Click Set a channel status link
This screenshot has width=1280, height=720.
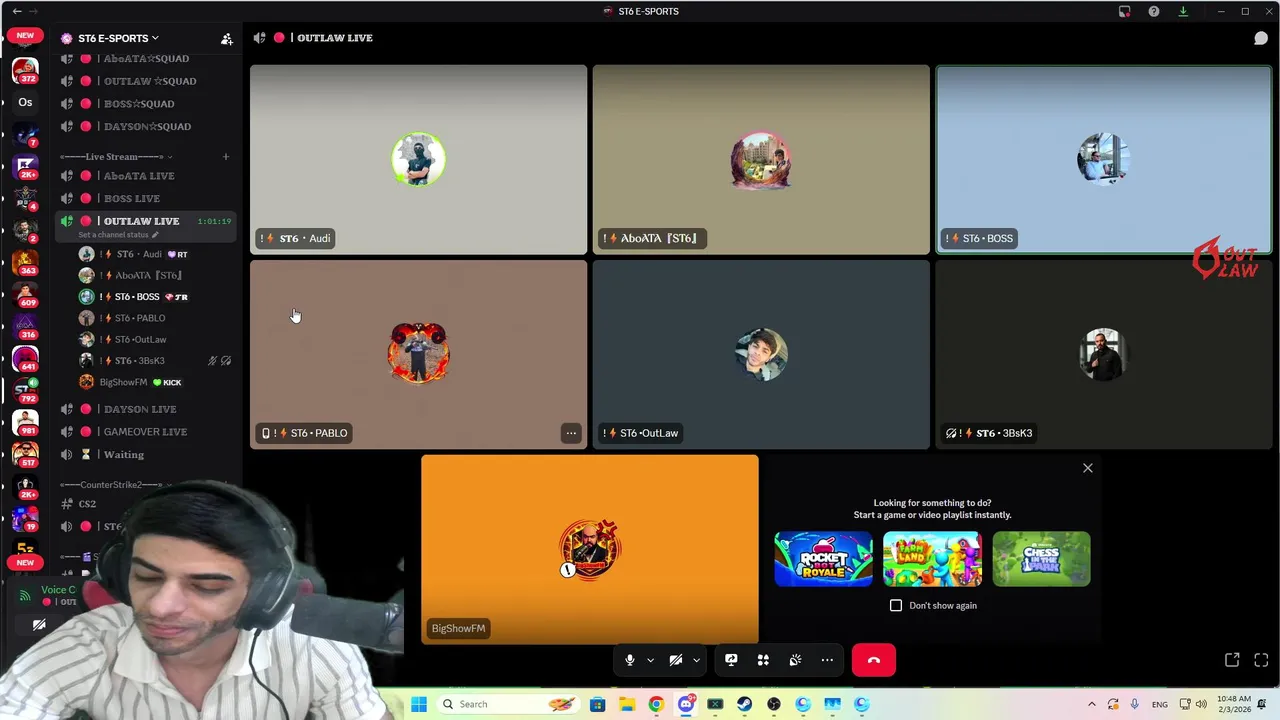point(118,235)
